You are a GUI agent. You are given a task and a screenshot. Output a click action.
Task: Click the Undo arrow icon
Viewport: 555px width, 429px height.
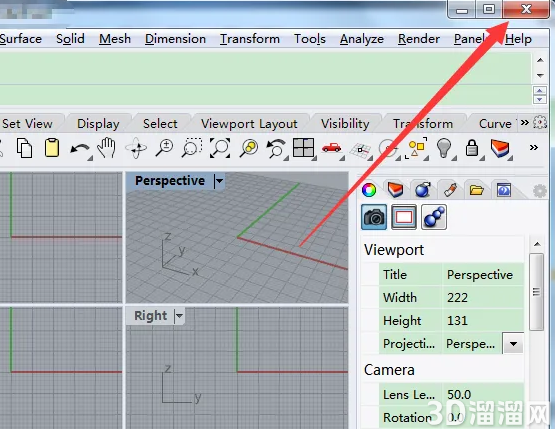pyautogui.click(x=80, y=149)
